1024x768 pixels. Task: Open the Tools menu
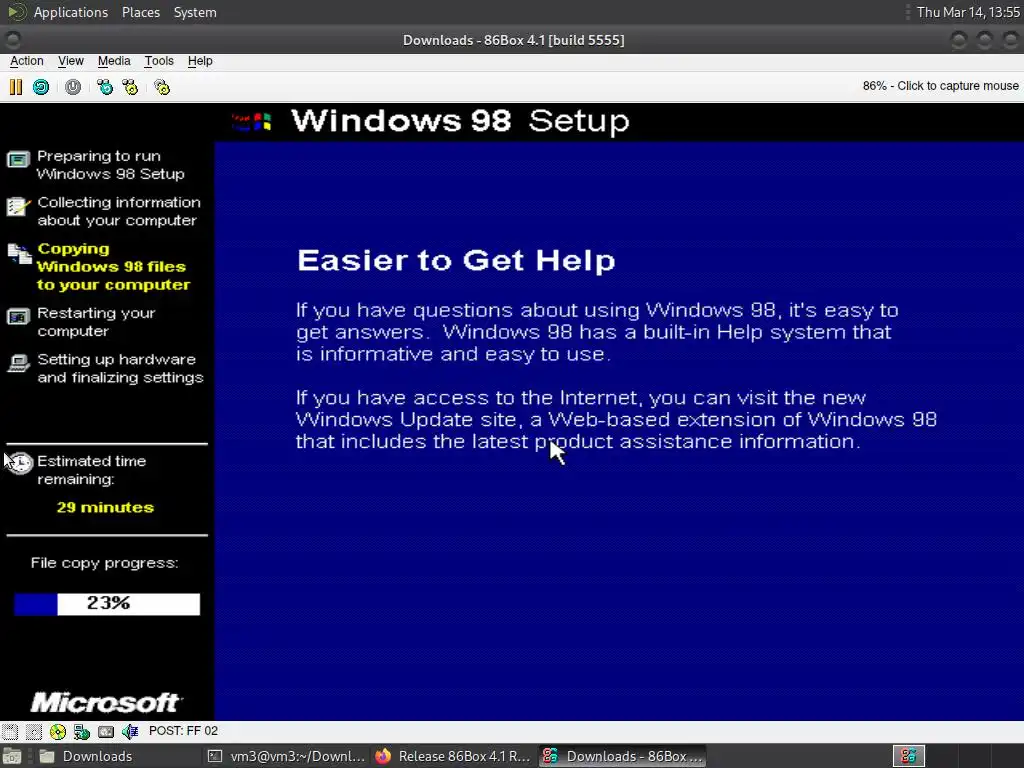coord(159,61)
